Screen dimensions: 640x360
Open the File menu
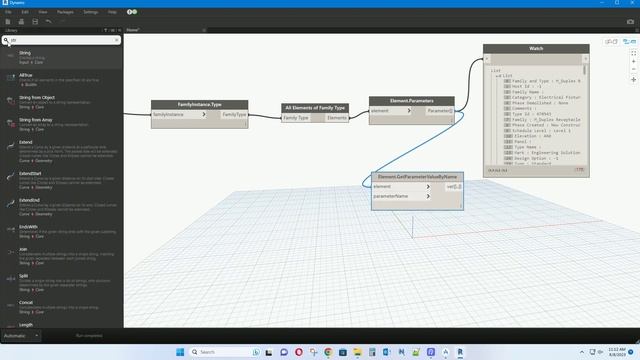[x=8, y=12]
